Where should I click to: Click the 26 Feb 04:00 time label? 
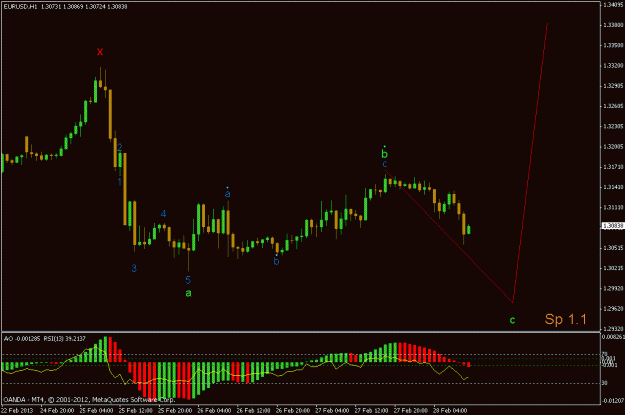[214, 410]
